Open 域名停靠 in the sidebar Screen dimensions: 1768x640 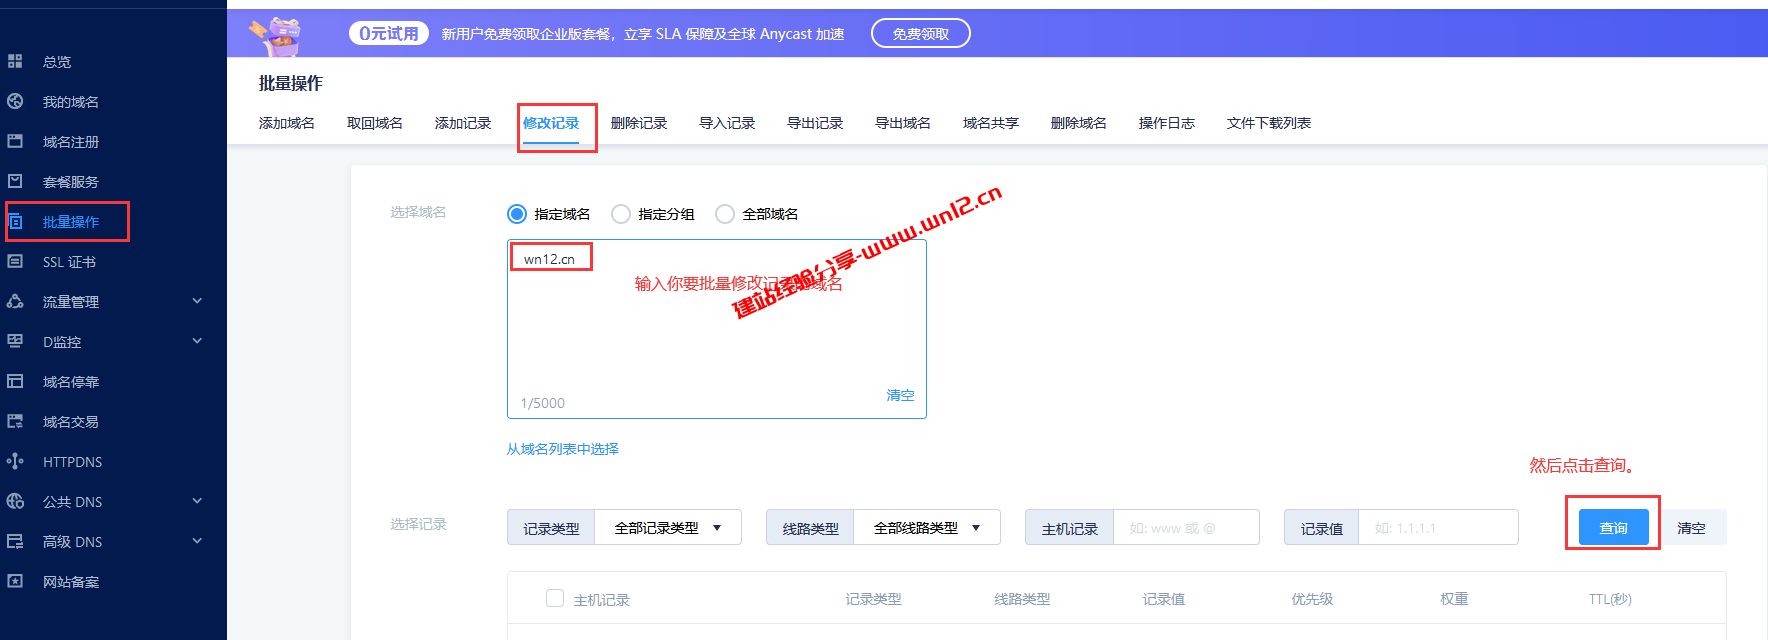(71, 381)
